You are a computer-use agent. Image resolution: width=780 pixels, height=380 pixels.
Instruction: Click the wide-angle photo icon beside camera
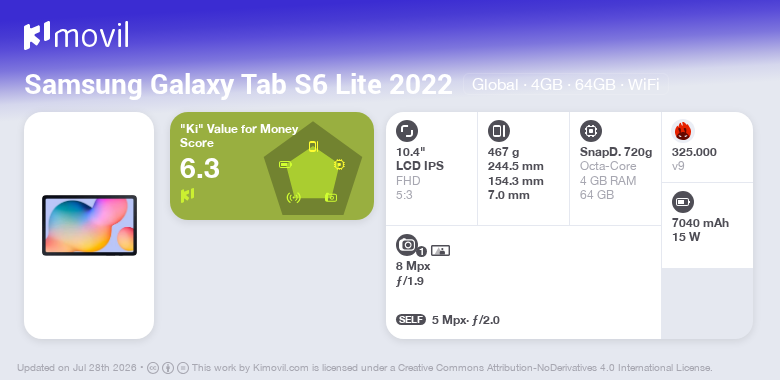440,251
